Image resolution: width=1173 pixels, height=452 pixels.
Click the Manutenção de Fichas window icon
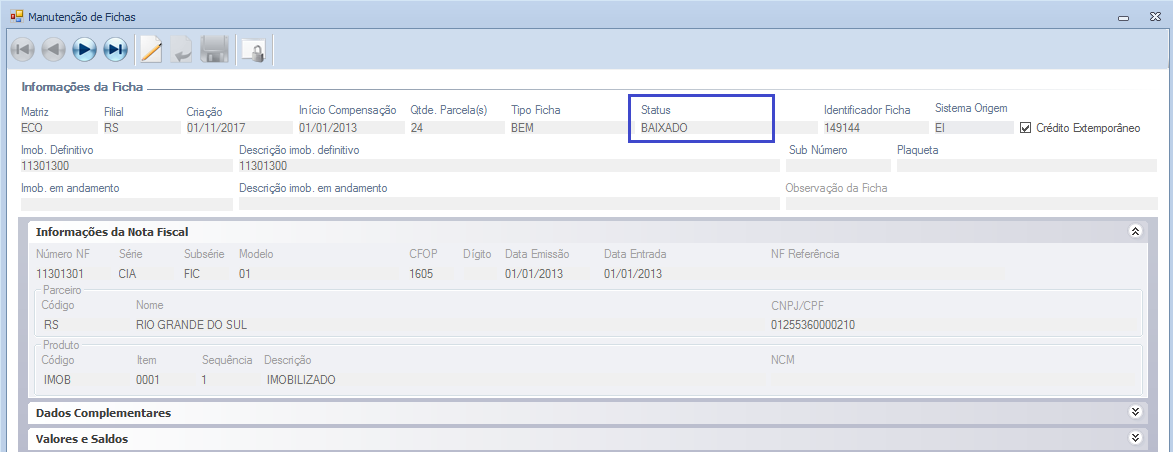[16, 16]
